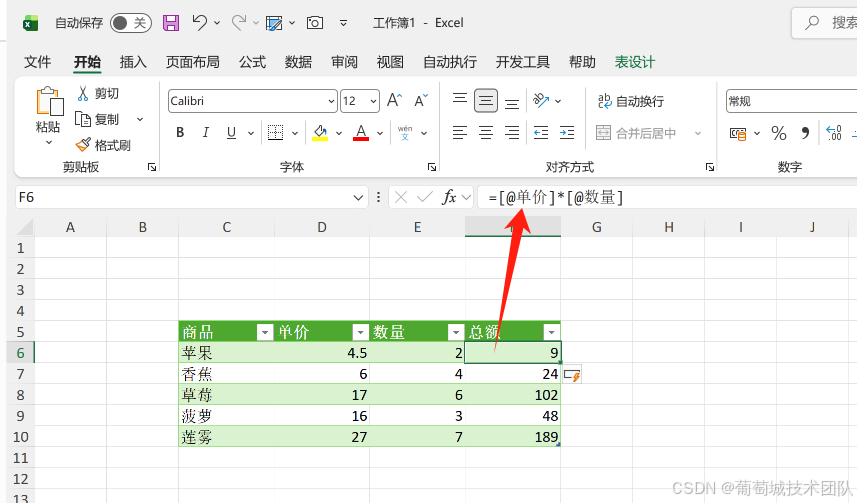857x503 pixels.
Task: Open the 文件 (File) tab
Action: 38,62
